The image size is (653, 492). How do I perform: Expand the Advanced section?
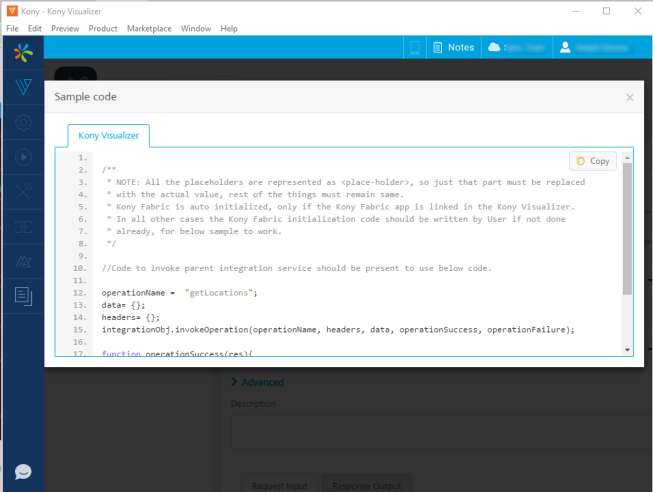point(257,382)
